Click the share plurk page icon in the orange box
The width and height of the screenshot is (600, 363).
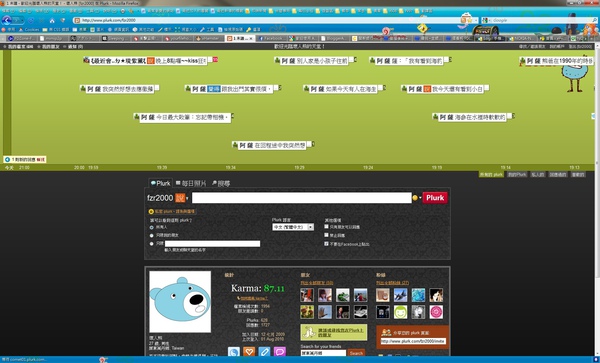point(386,333)
